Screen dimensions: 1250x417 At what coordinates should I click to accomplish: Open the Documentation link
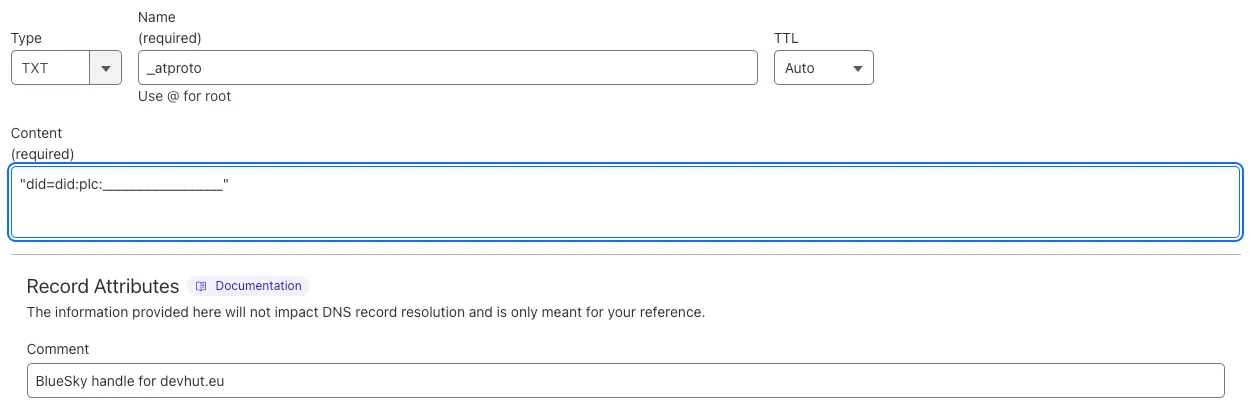[249, 286]
